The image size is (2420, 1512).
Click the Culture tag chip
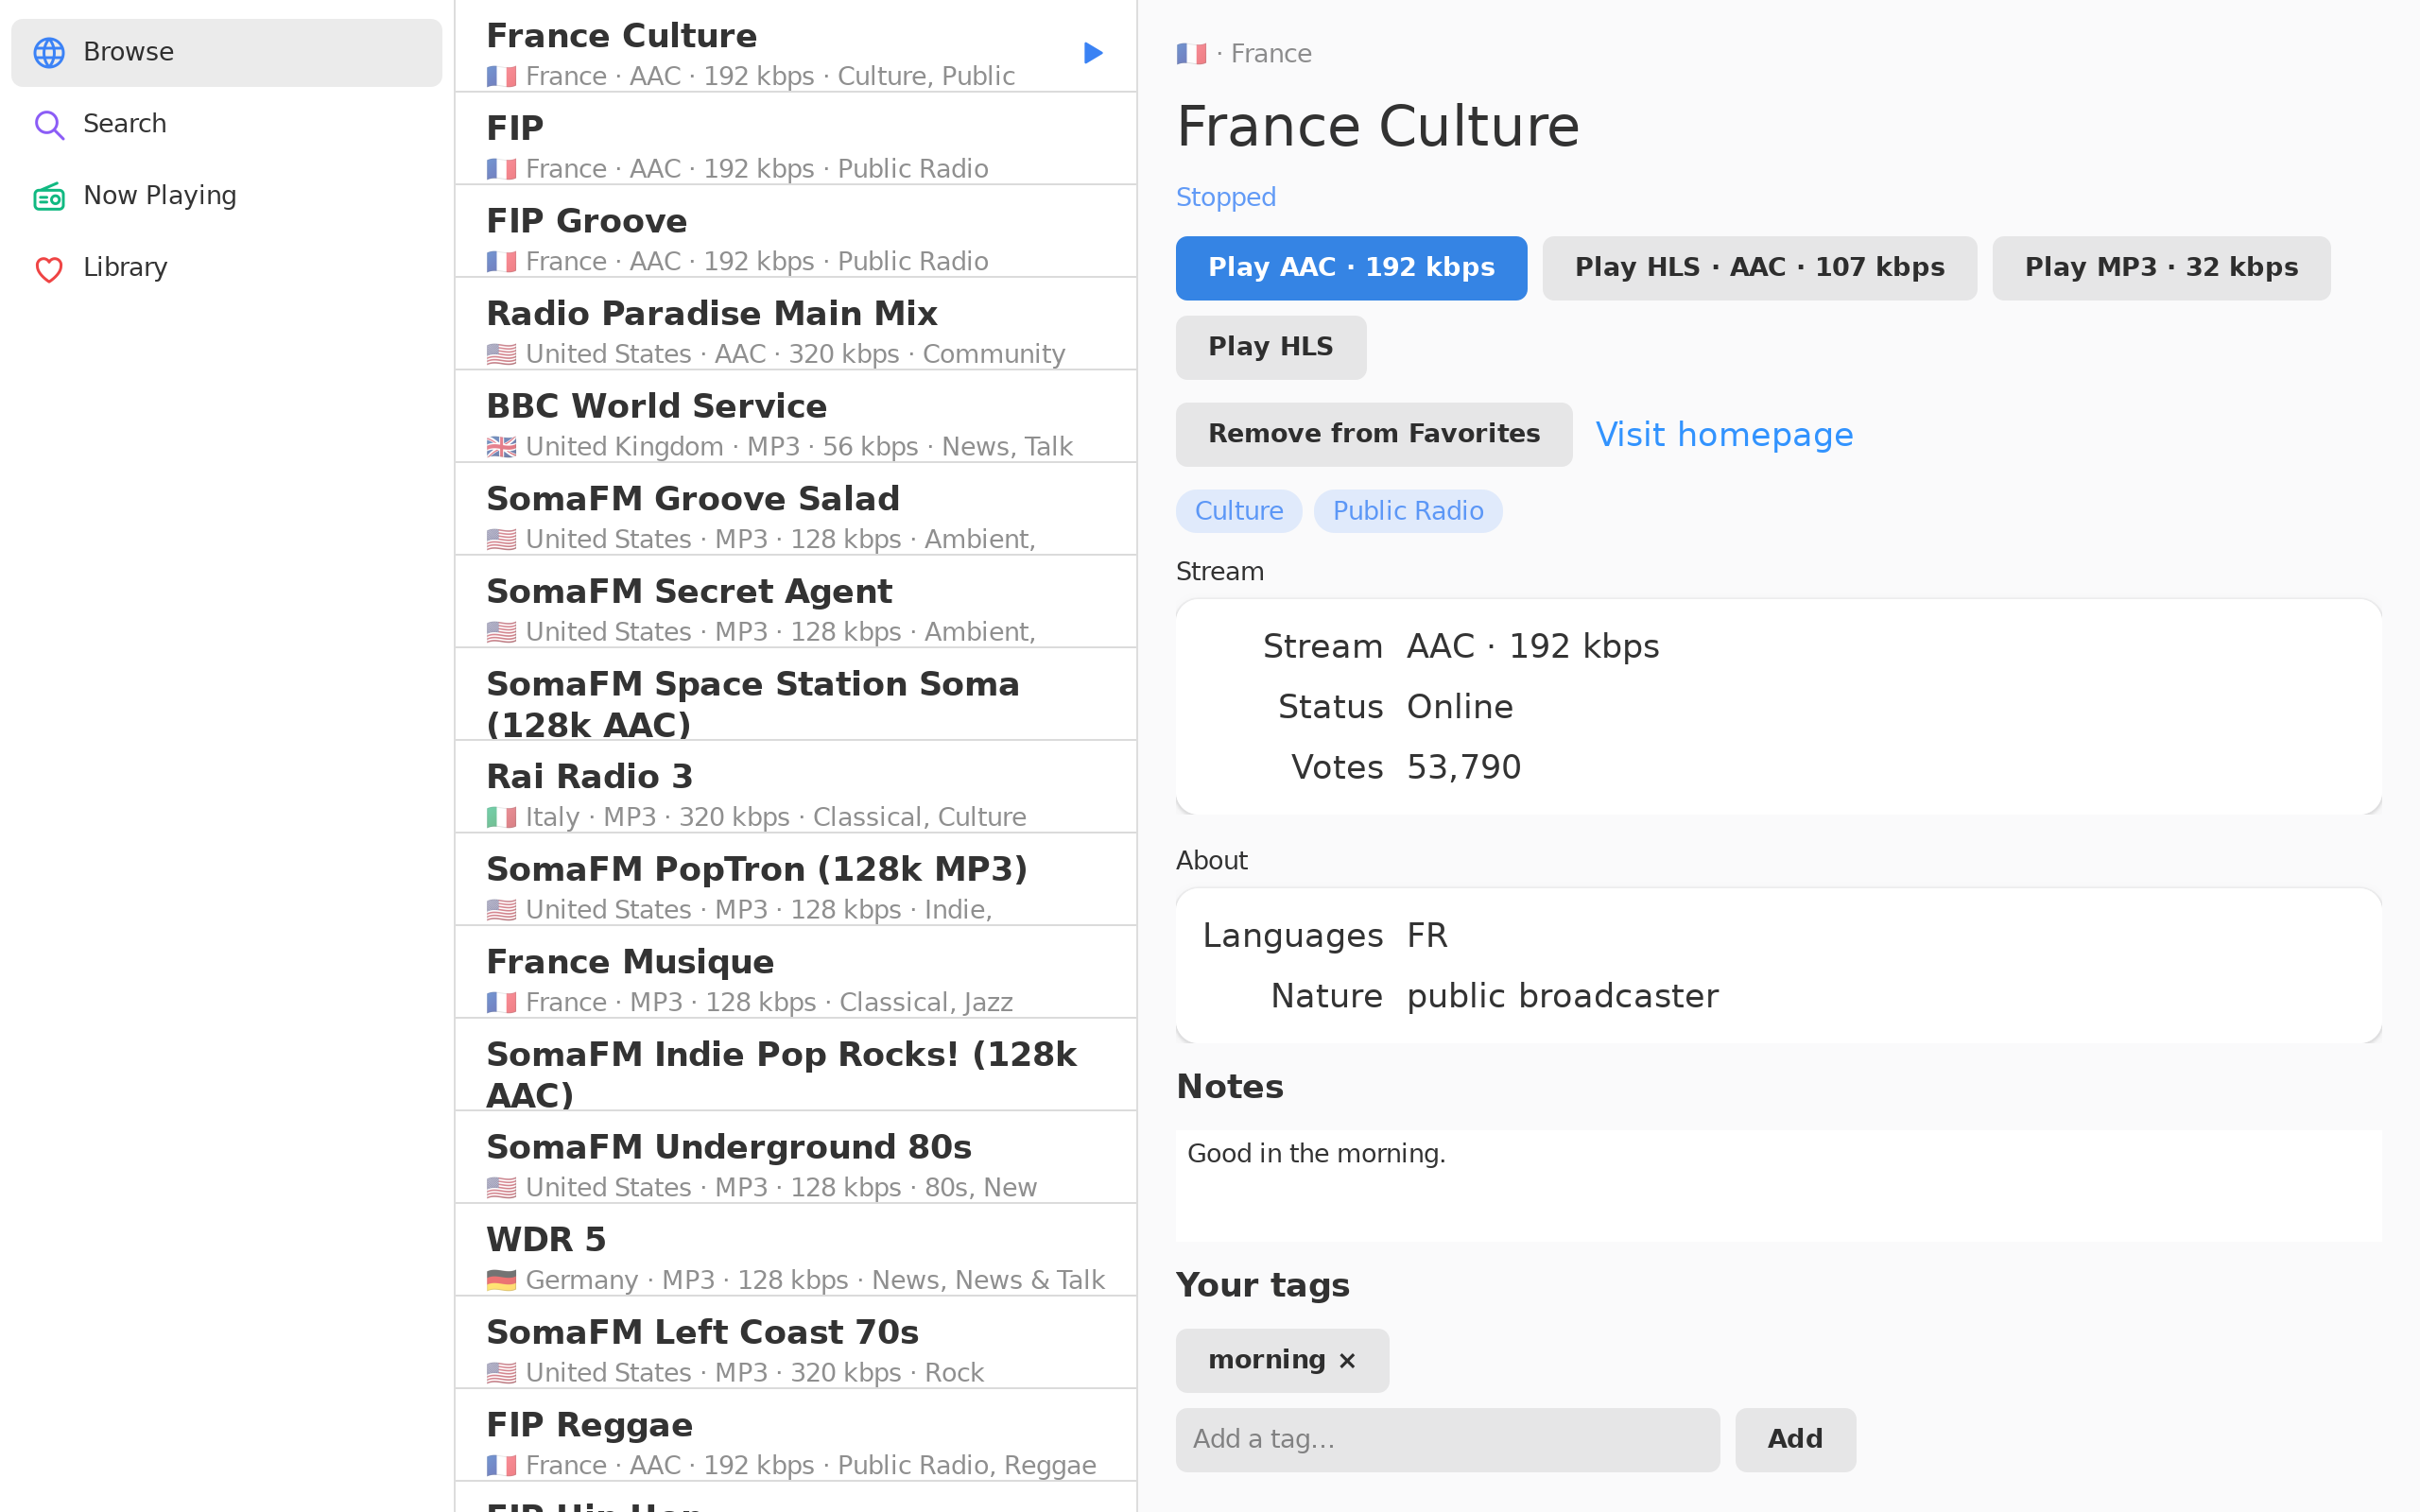(1239, 511)
